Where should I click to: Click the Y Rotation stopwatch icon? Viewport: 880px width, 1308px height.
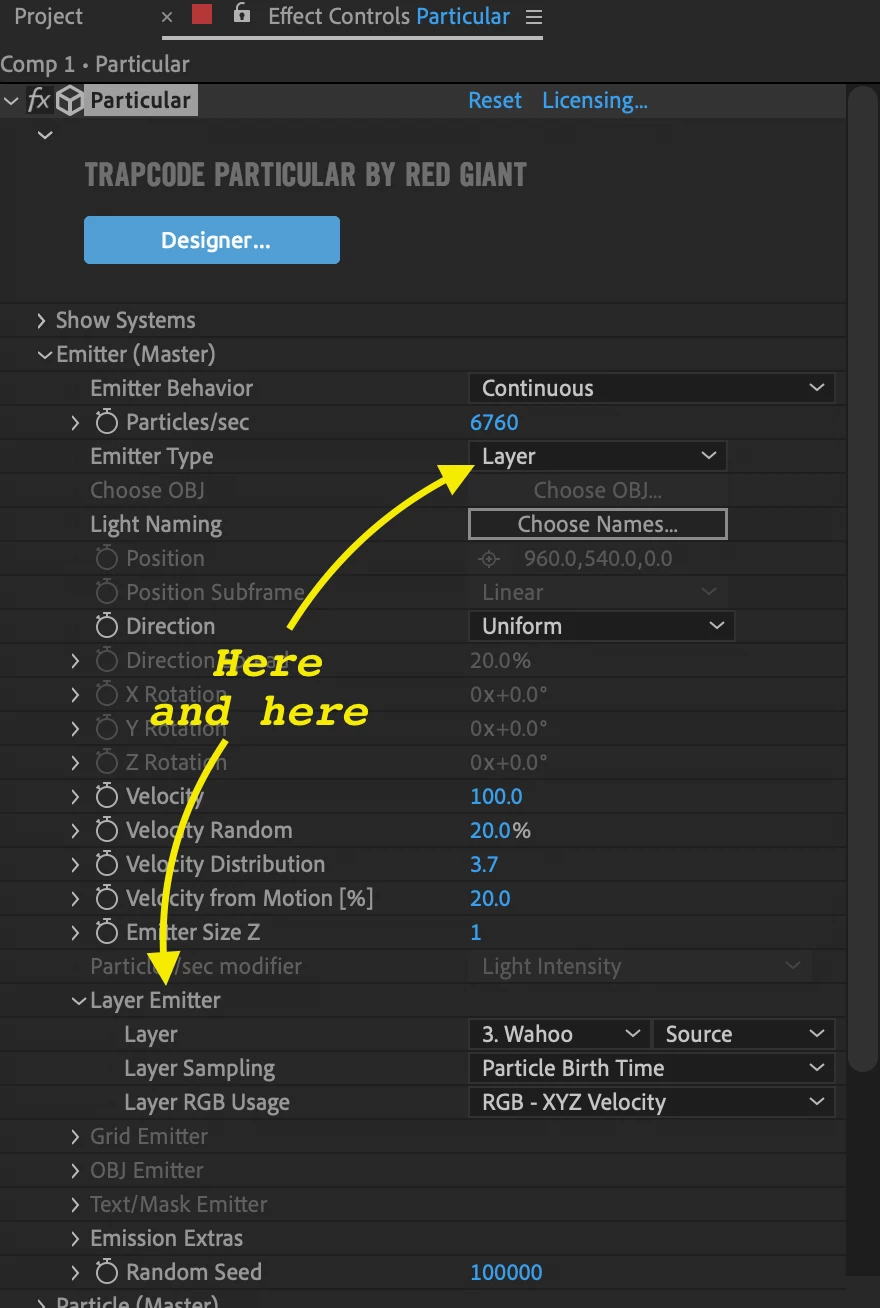tap(107, 728)
